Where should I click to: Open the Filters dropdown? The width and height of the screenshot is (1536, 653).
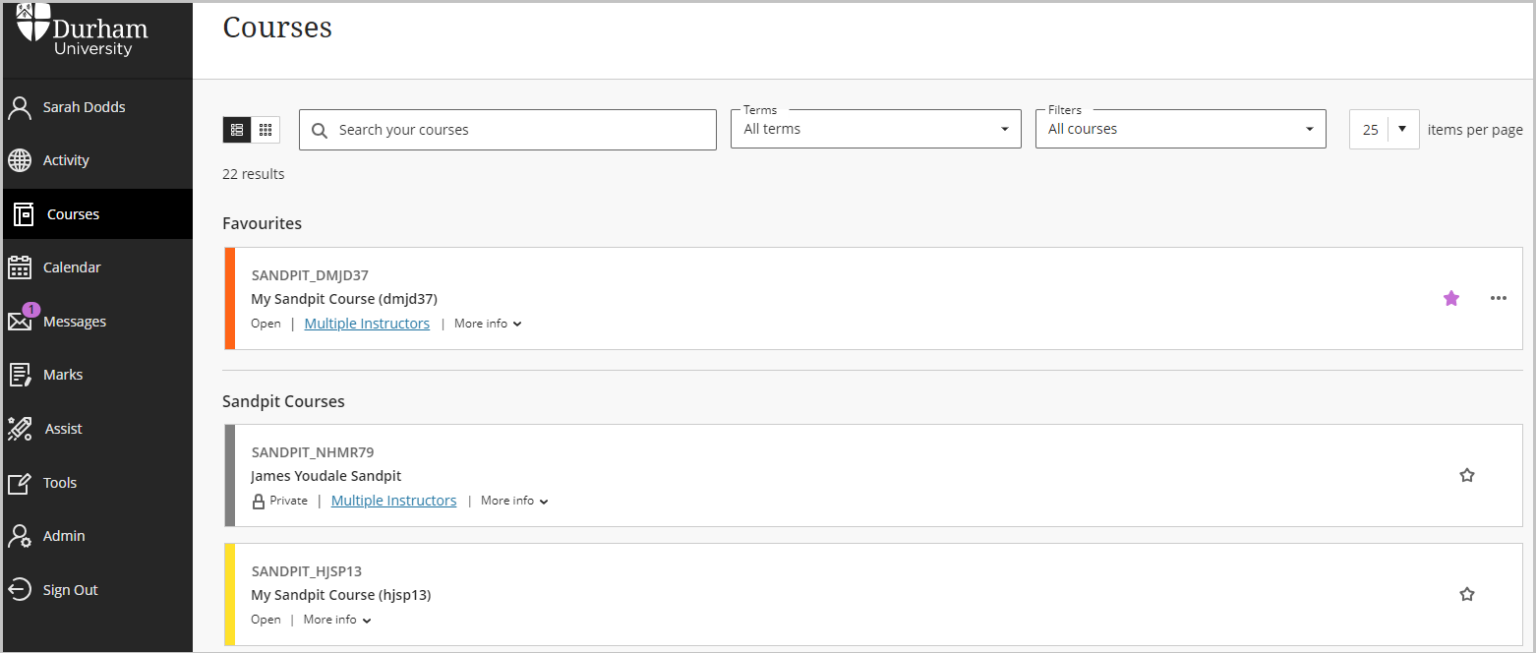[x=1308, y=128]
